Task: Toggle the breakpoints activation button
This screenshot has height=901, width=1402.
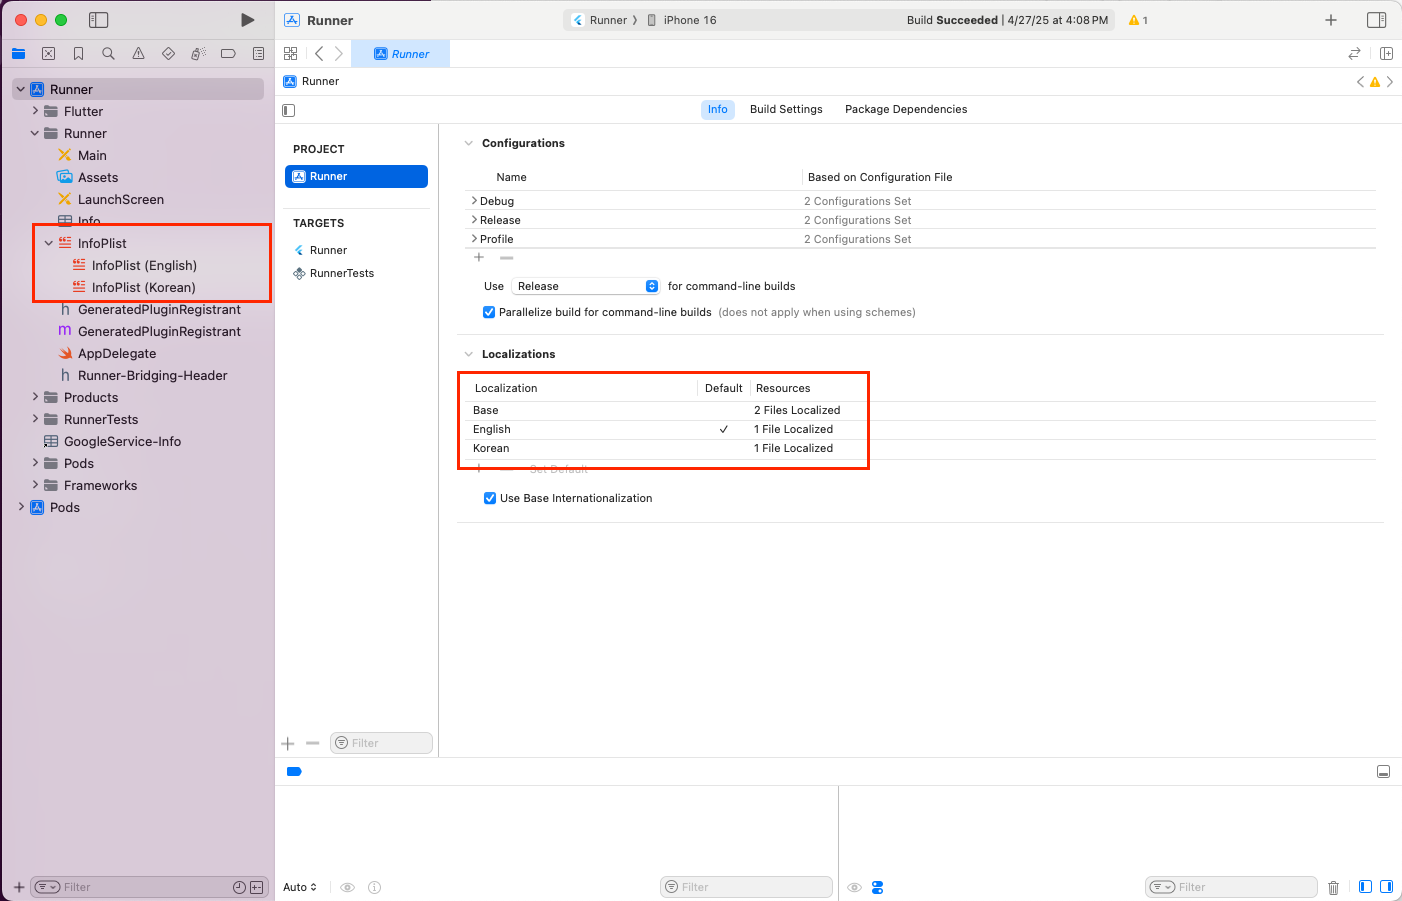Action: click(x=294, y=772)
